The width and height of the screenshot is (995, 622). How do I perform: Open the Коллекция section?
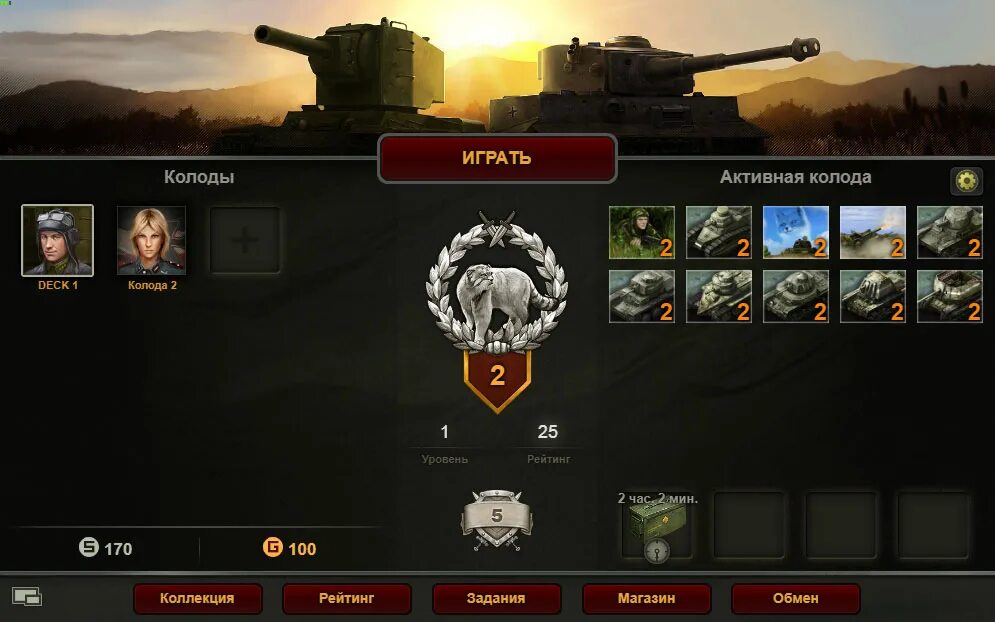click(197, 598)
